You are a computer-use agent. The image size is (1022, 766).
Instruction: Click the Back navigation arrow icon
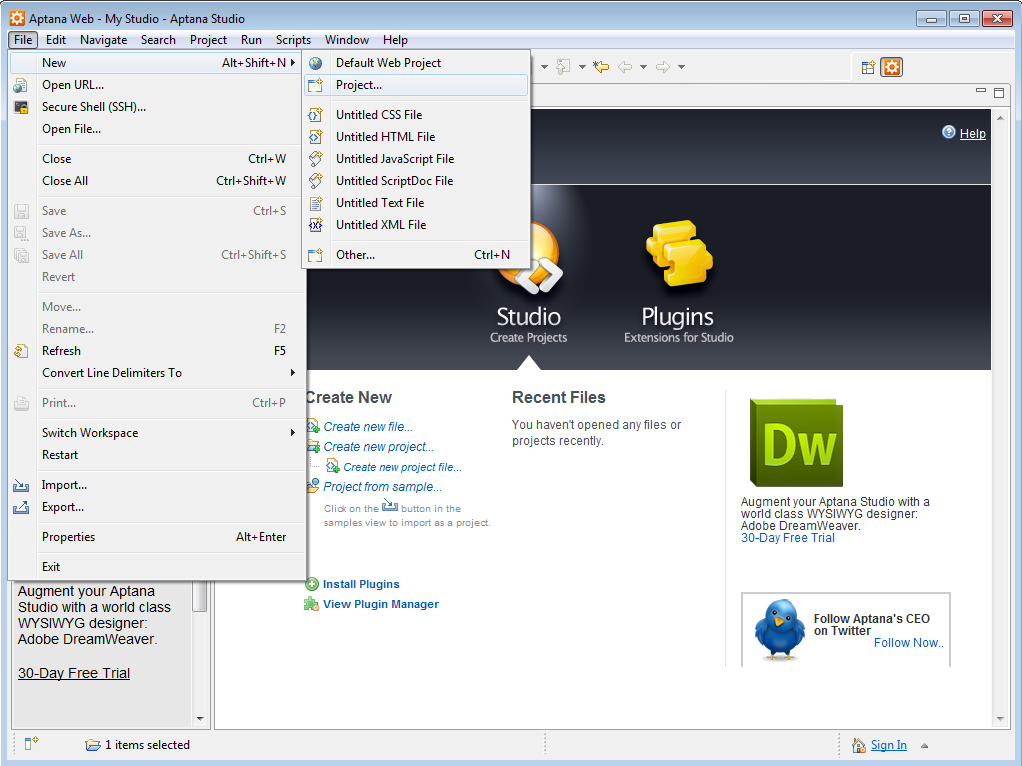coord(624,66)
